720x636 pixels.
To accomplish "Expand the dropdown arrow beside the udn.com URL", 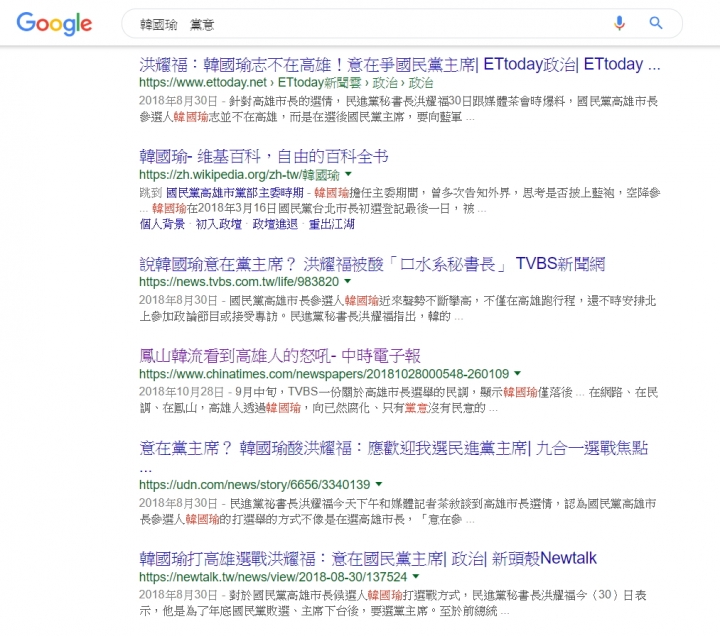I will tap(379, 484).
